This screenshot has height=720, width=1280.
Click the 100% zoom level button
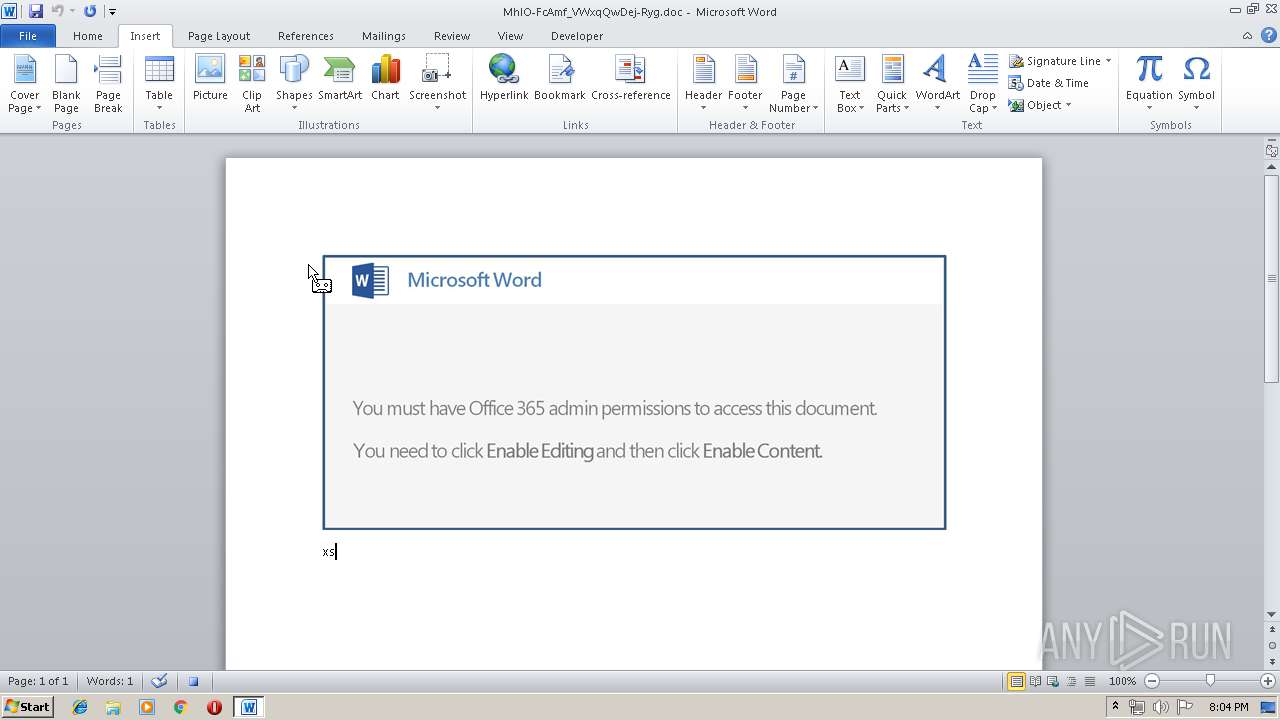point(1122,681)
